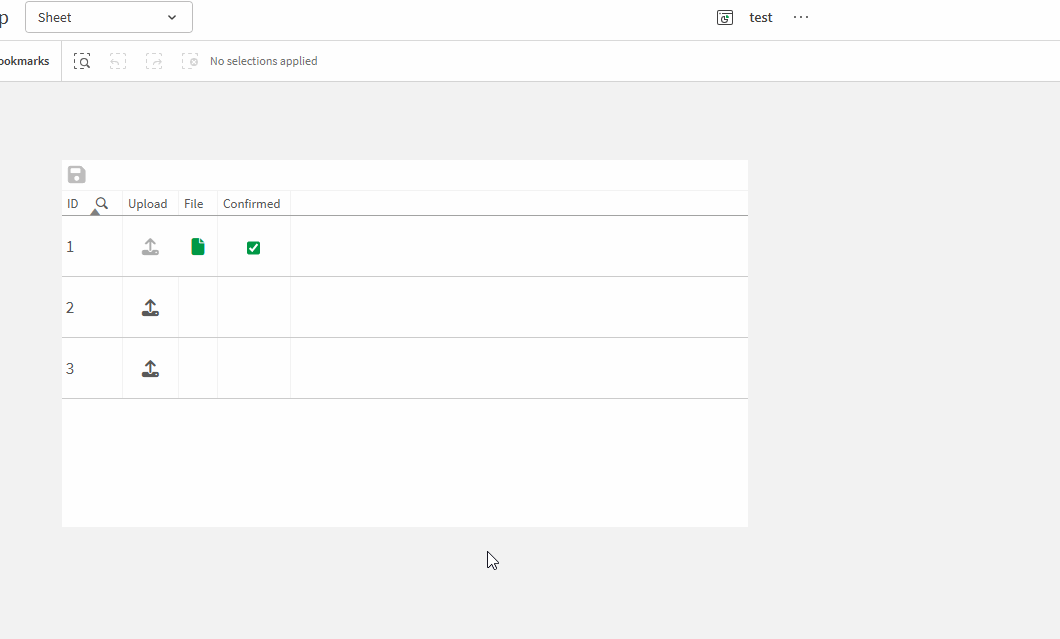Open the three-dot more options menu
Screen dimensions: 1060x639
801,17
